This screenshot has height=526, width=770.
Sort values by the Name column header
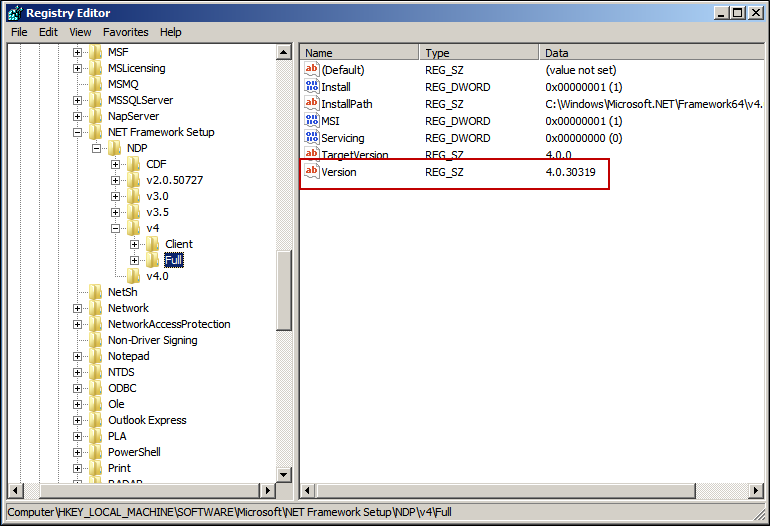[x=359, y=53]
